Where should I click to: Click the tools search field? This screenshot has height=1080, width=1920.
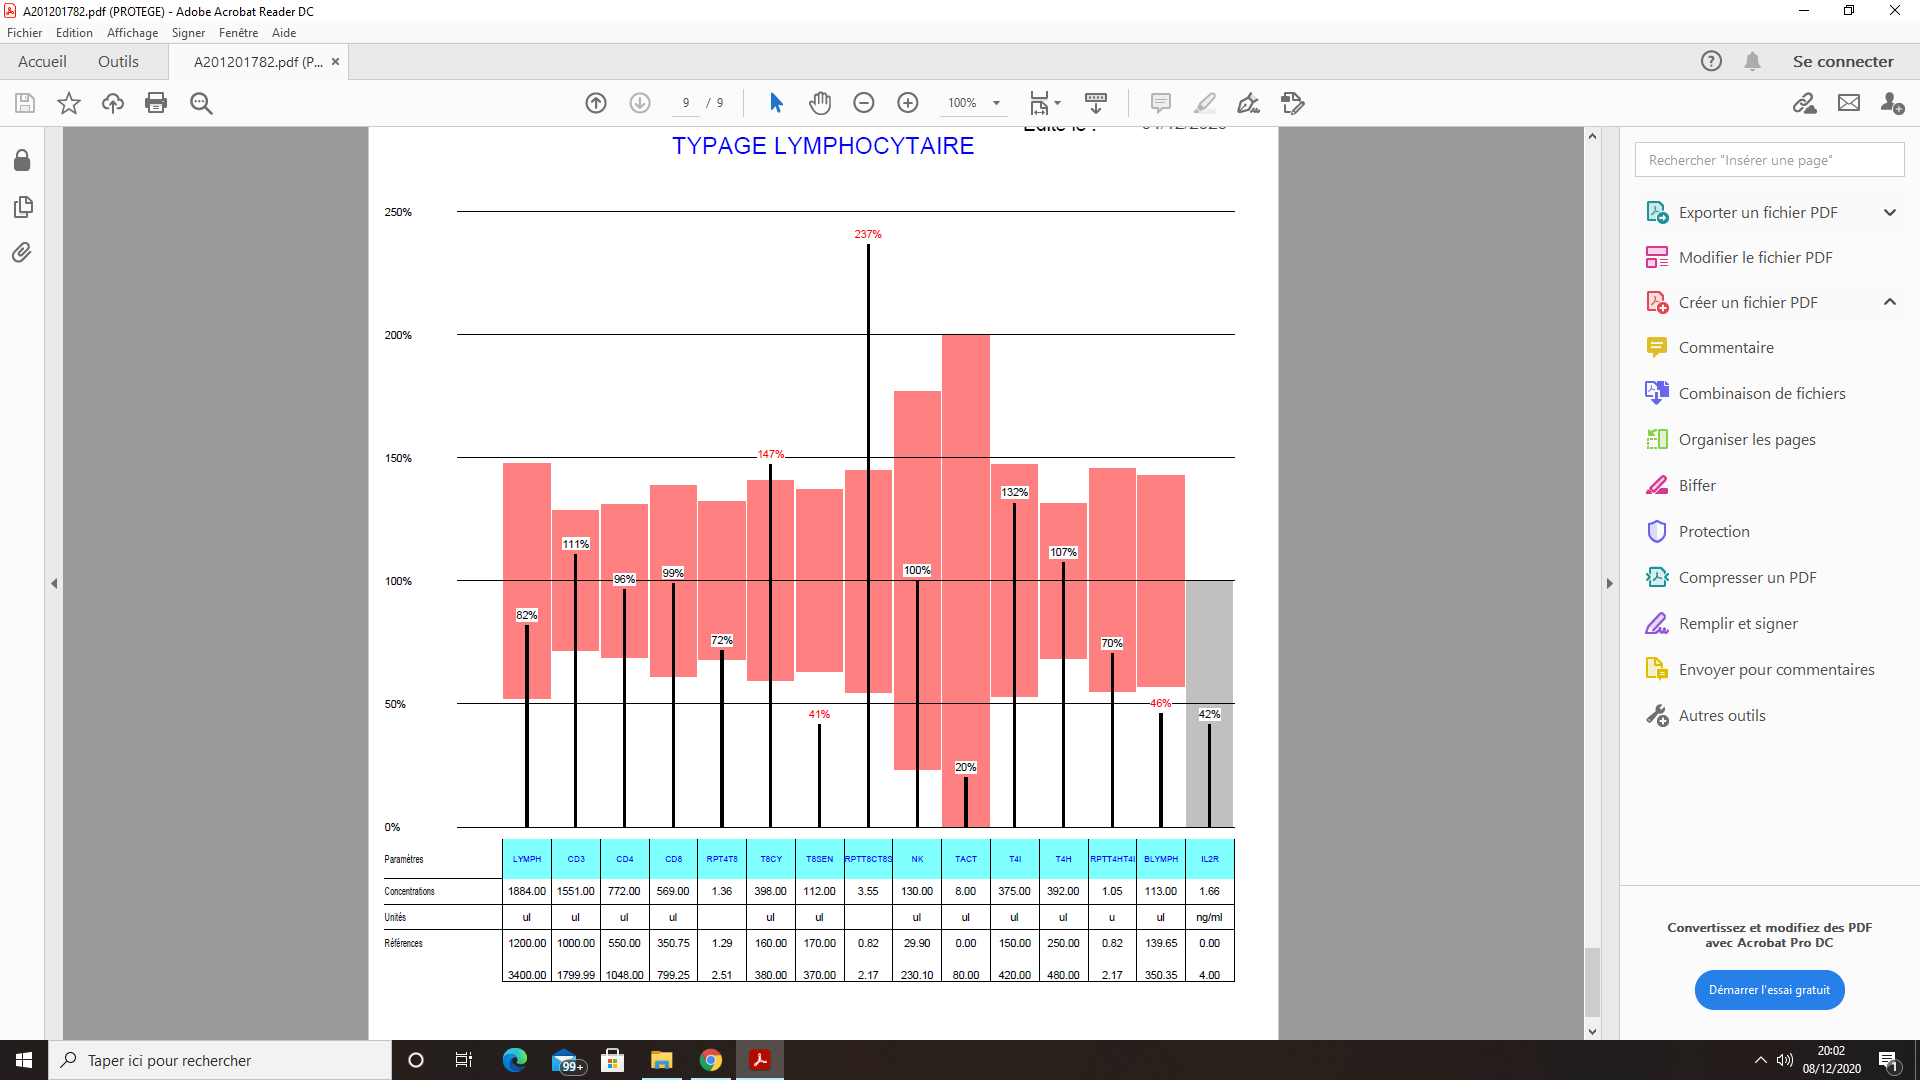click(x=1768, y=160)
